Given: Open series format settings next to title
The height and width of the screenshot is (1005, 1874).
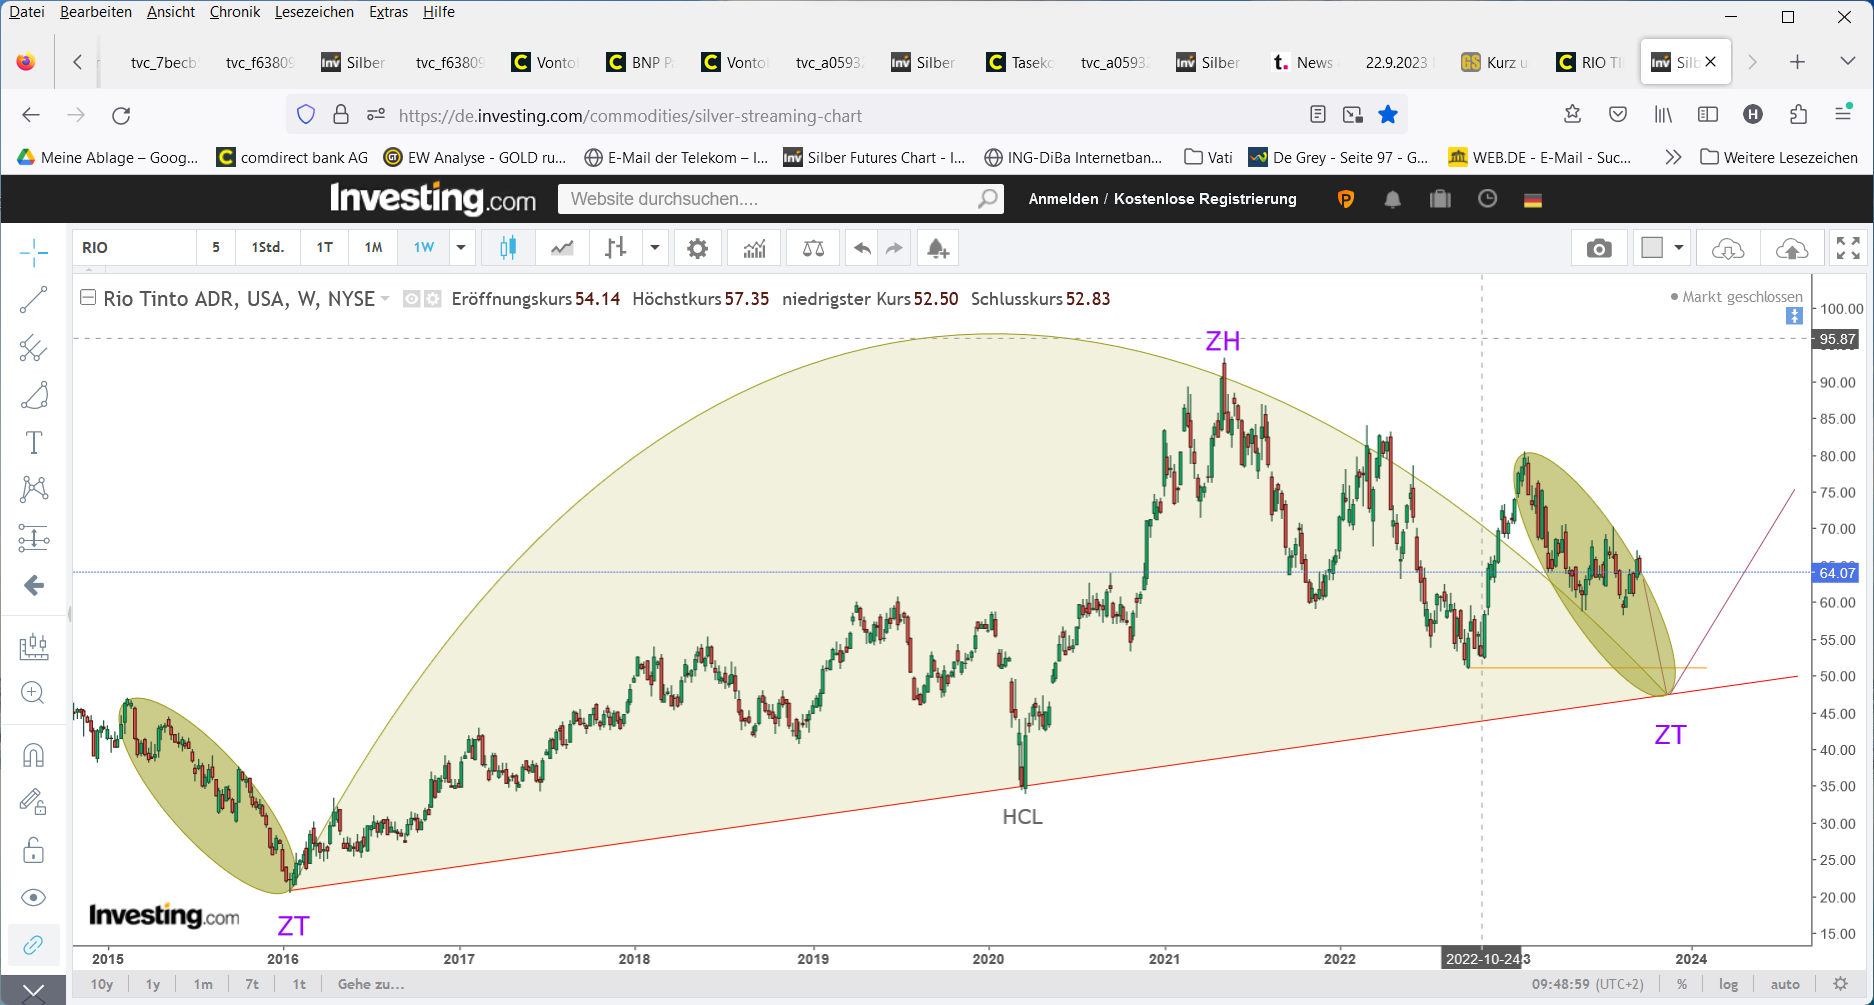Looking at the screenshot, I should 432,299.
